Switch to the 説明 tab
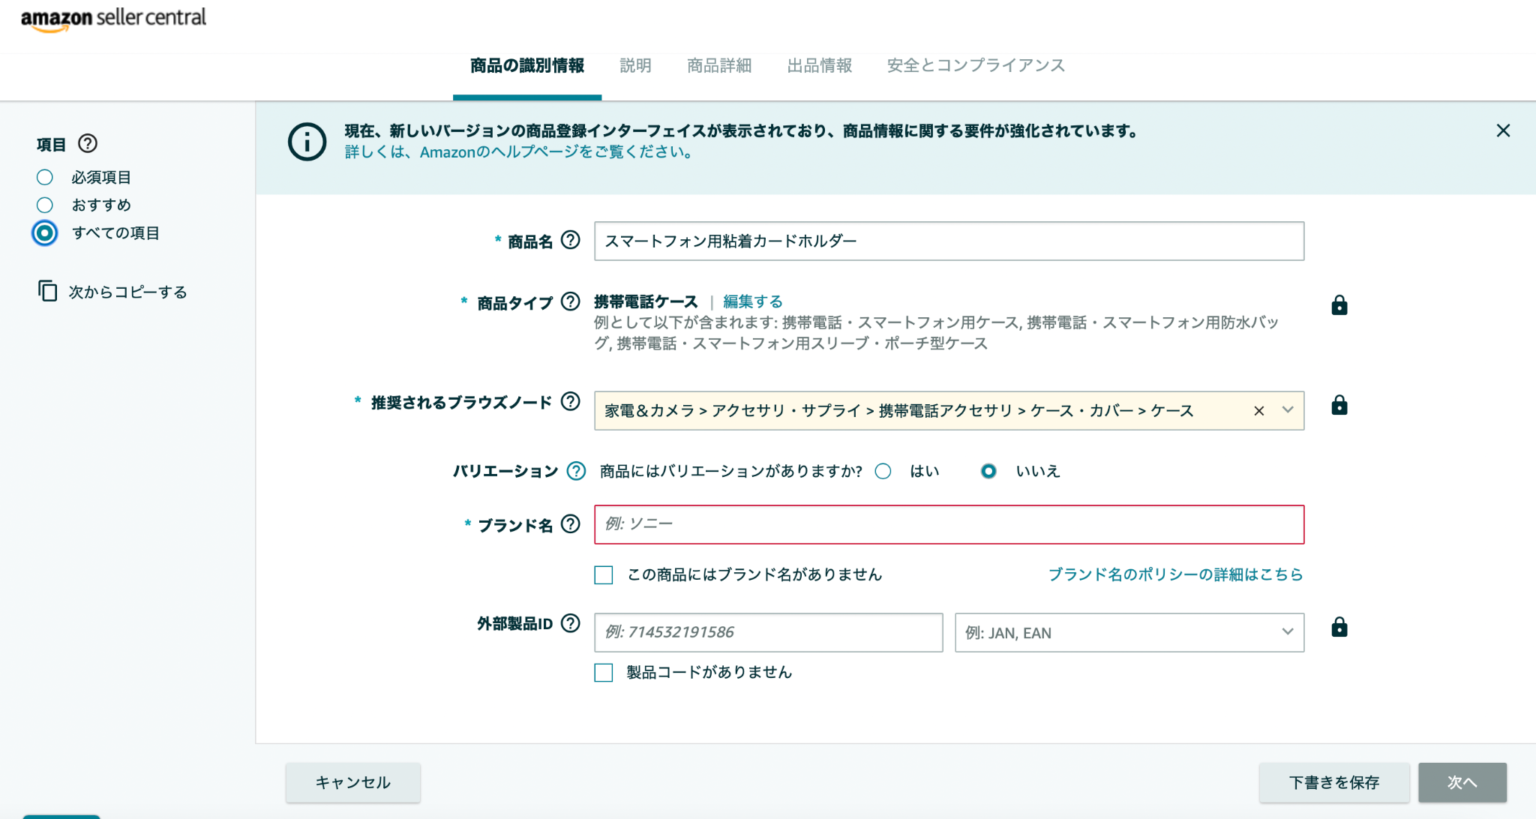 [635, 65]
